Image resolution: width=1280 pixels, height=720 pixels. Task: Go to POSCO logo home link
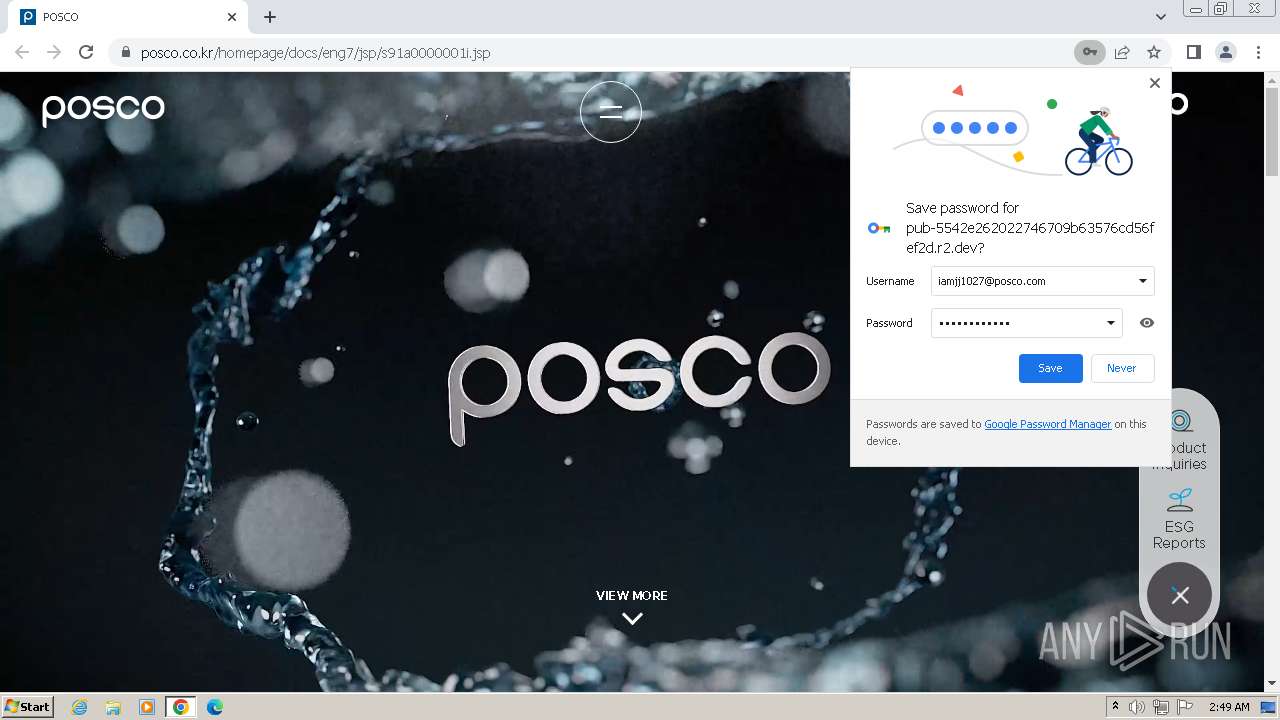coord(103,108)
